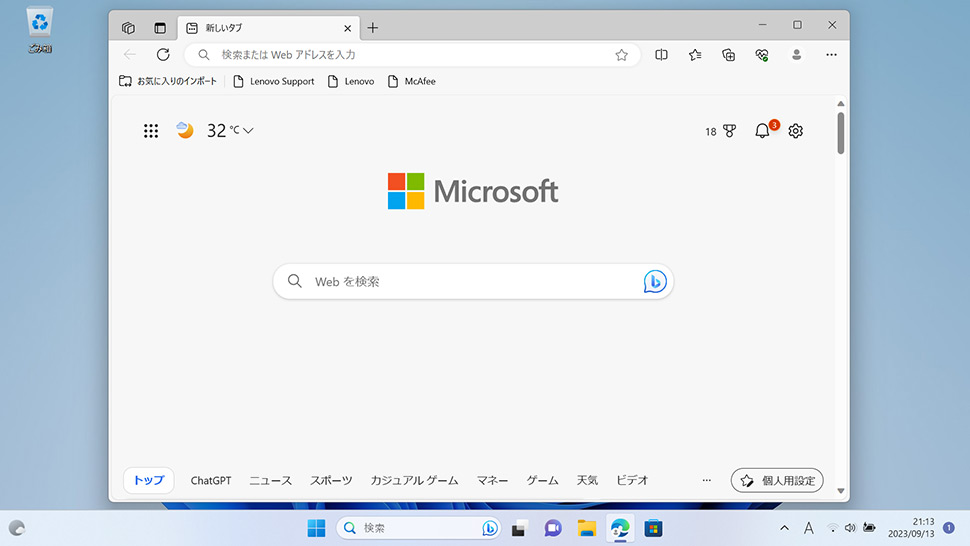The height and width of the screenshot is (546, 970).
Task: Select the ビデオ feed tab
Action: coord(632,480)
